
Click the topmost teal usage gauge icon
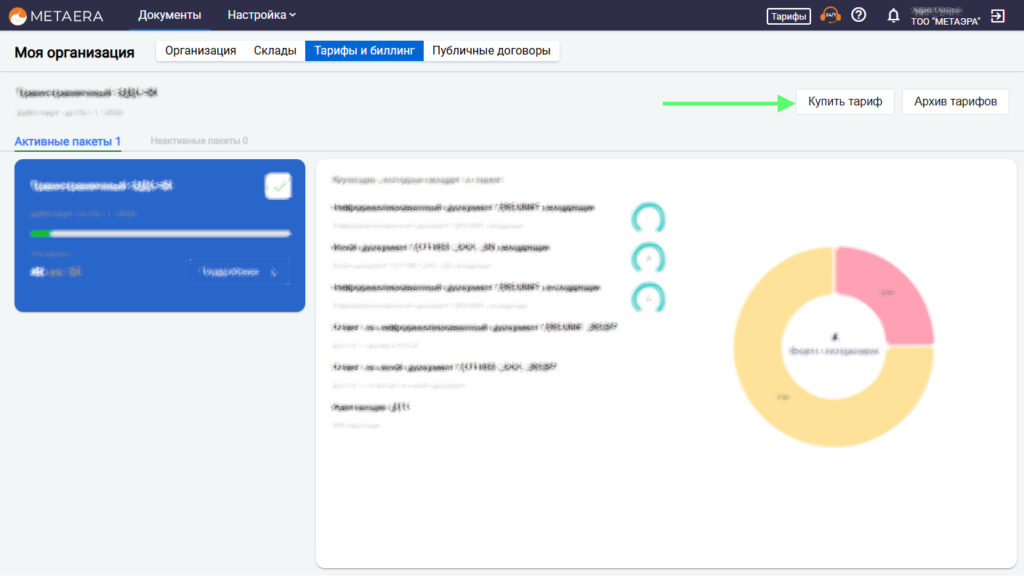[648, 218]
